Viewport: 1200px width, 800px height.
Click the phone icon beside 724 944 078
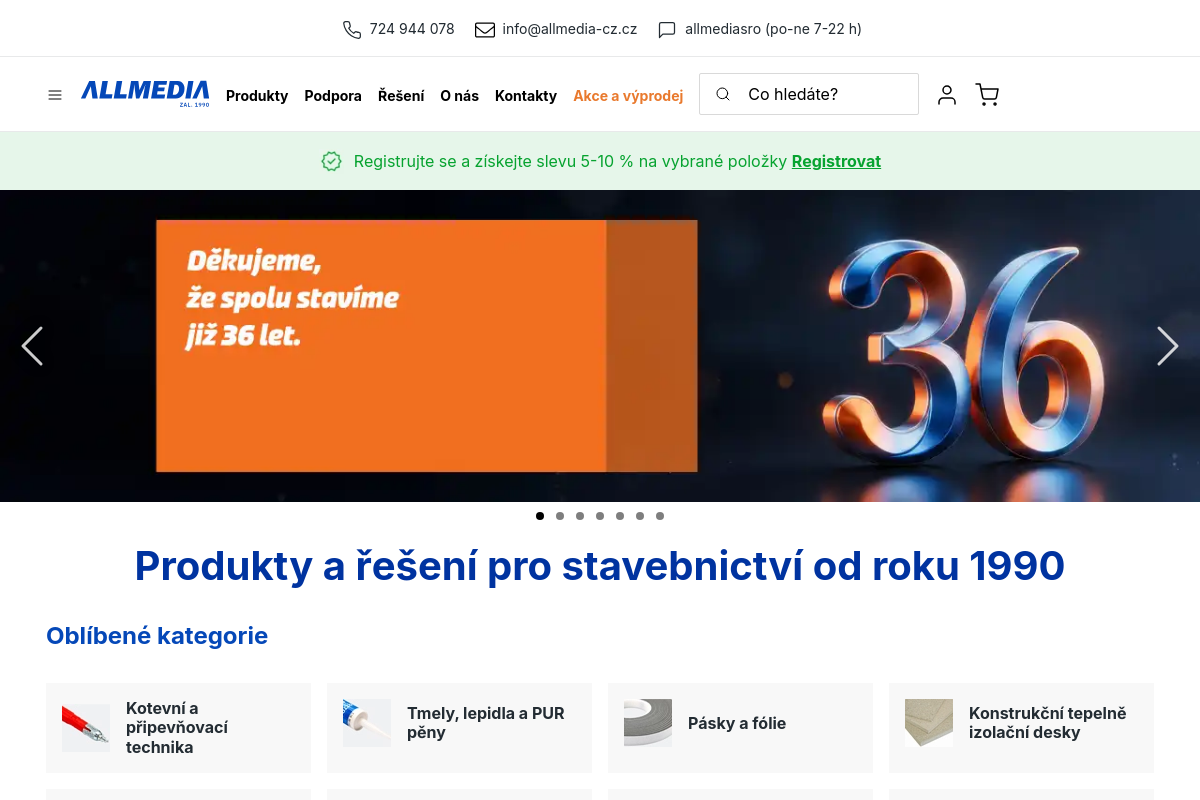point(352,30)
